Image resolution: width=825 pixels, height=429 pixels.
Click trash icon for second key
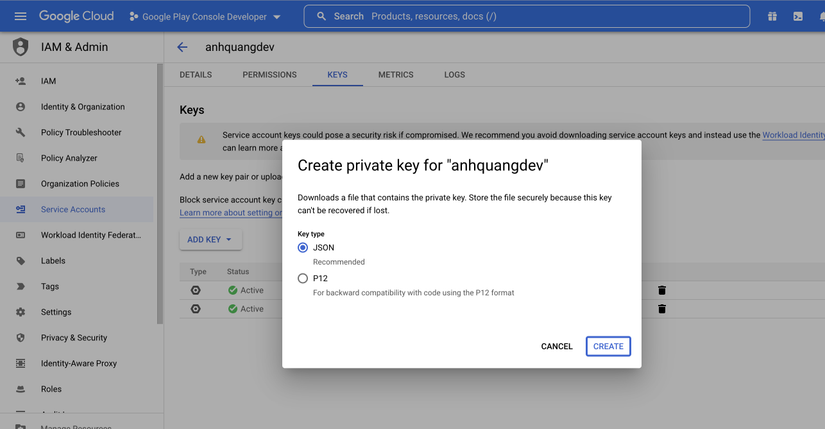[662, 309]
